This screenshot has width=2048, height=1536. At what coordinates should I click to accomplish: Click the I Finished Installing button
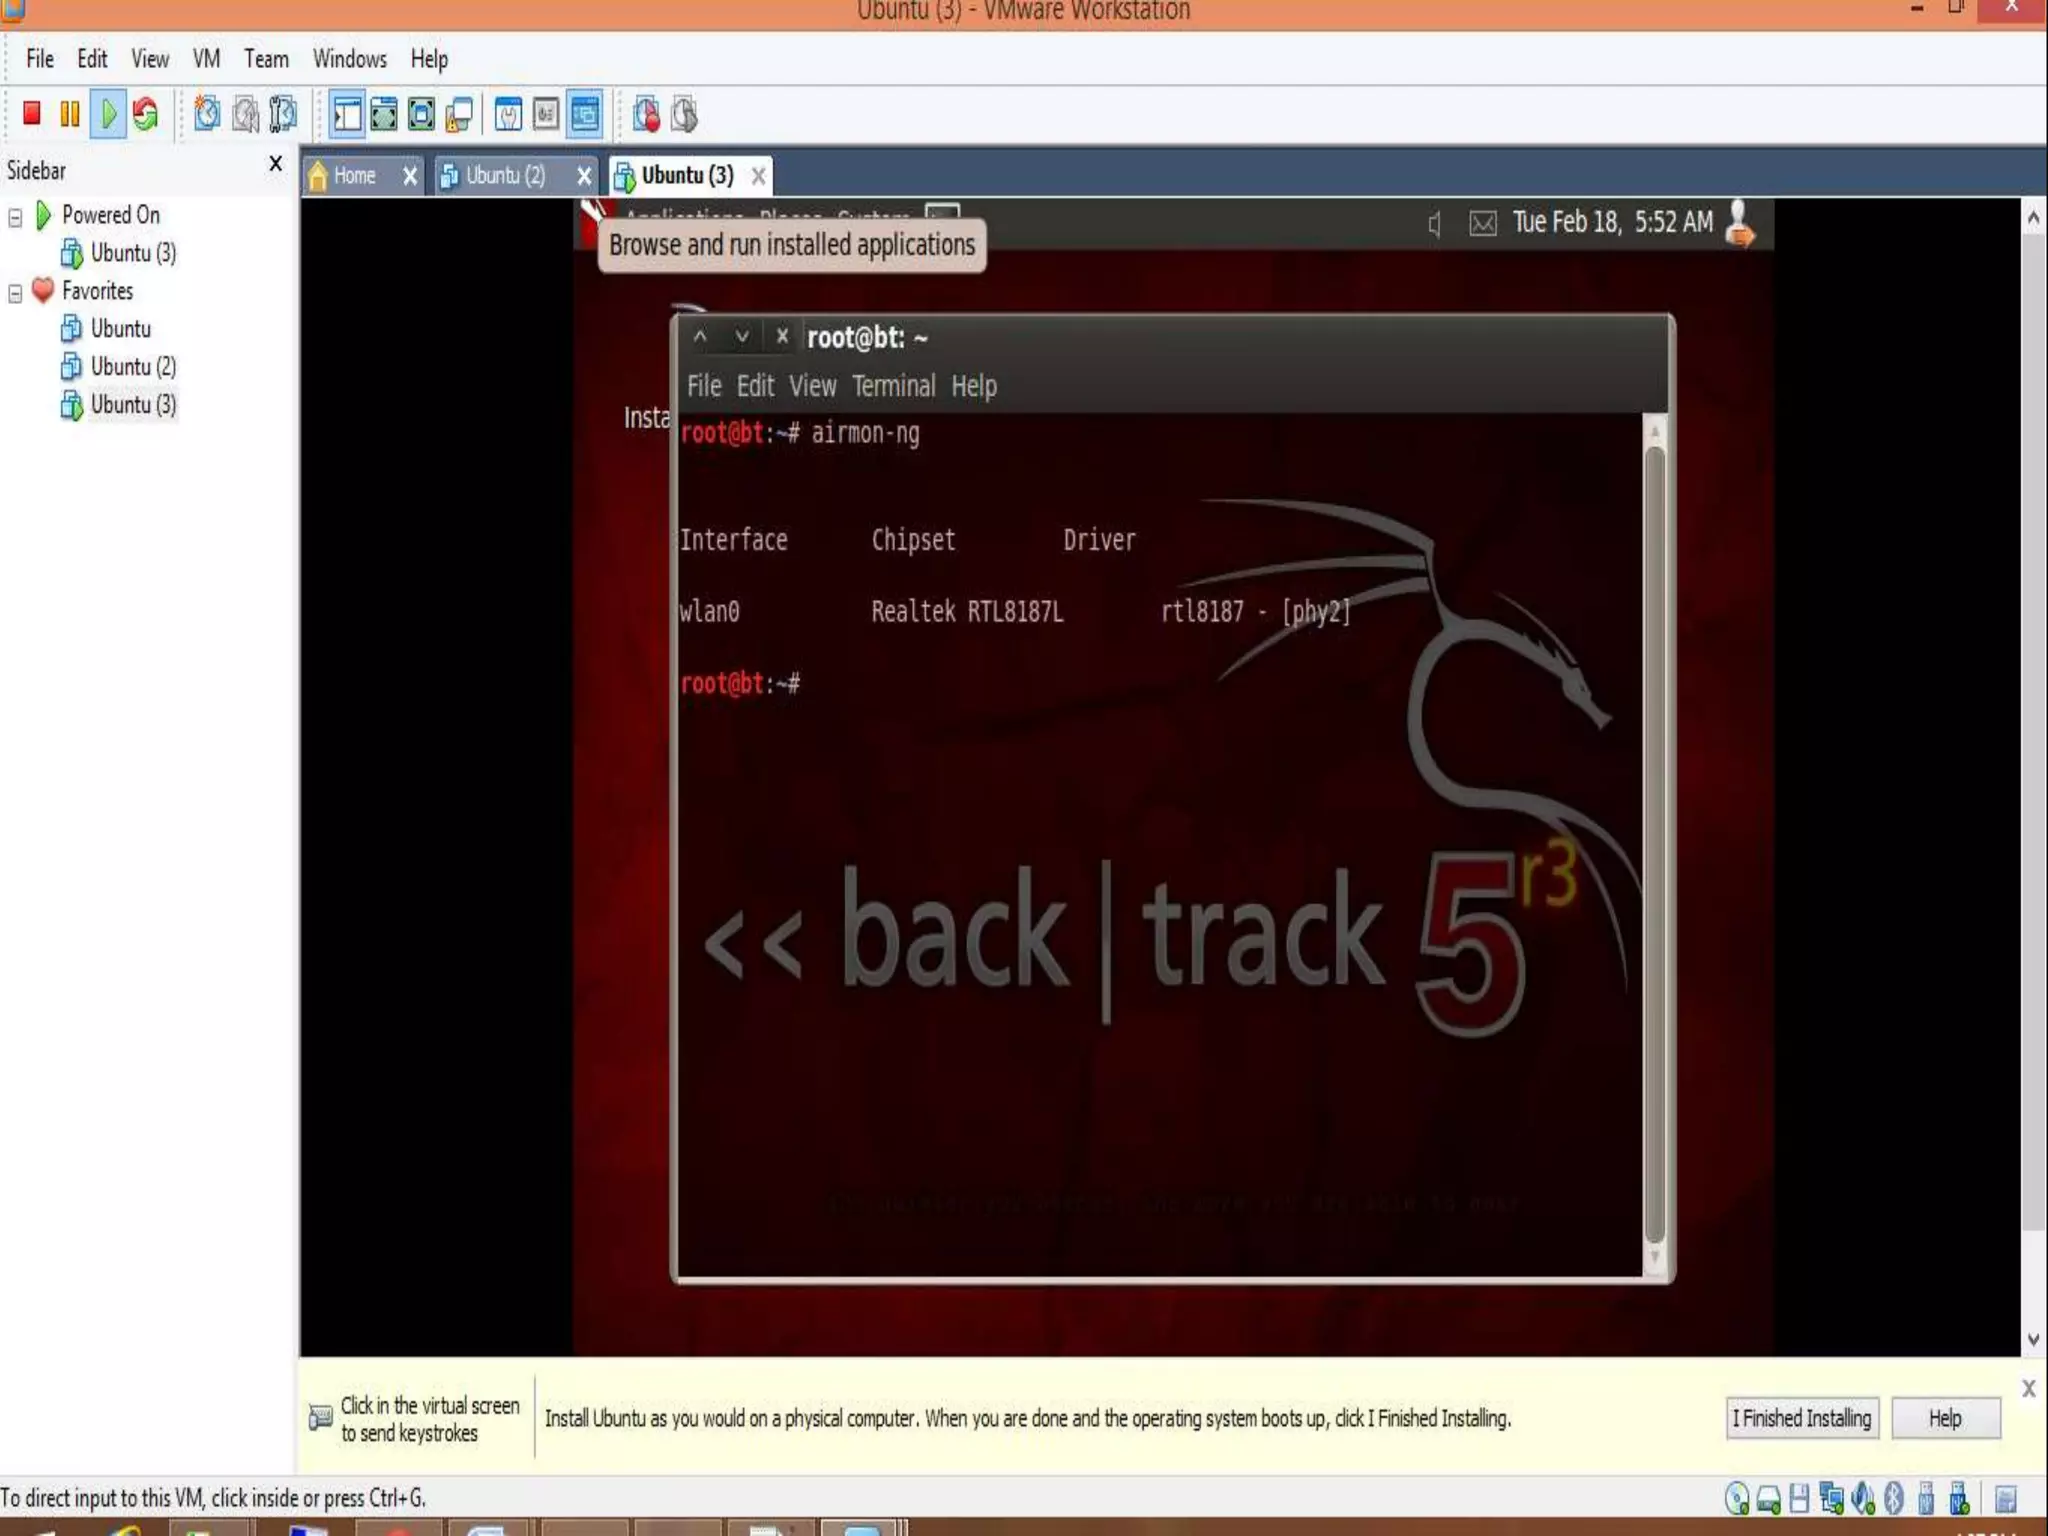(x=1801, y=1418)
